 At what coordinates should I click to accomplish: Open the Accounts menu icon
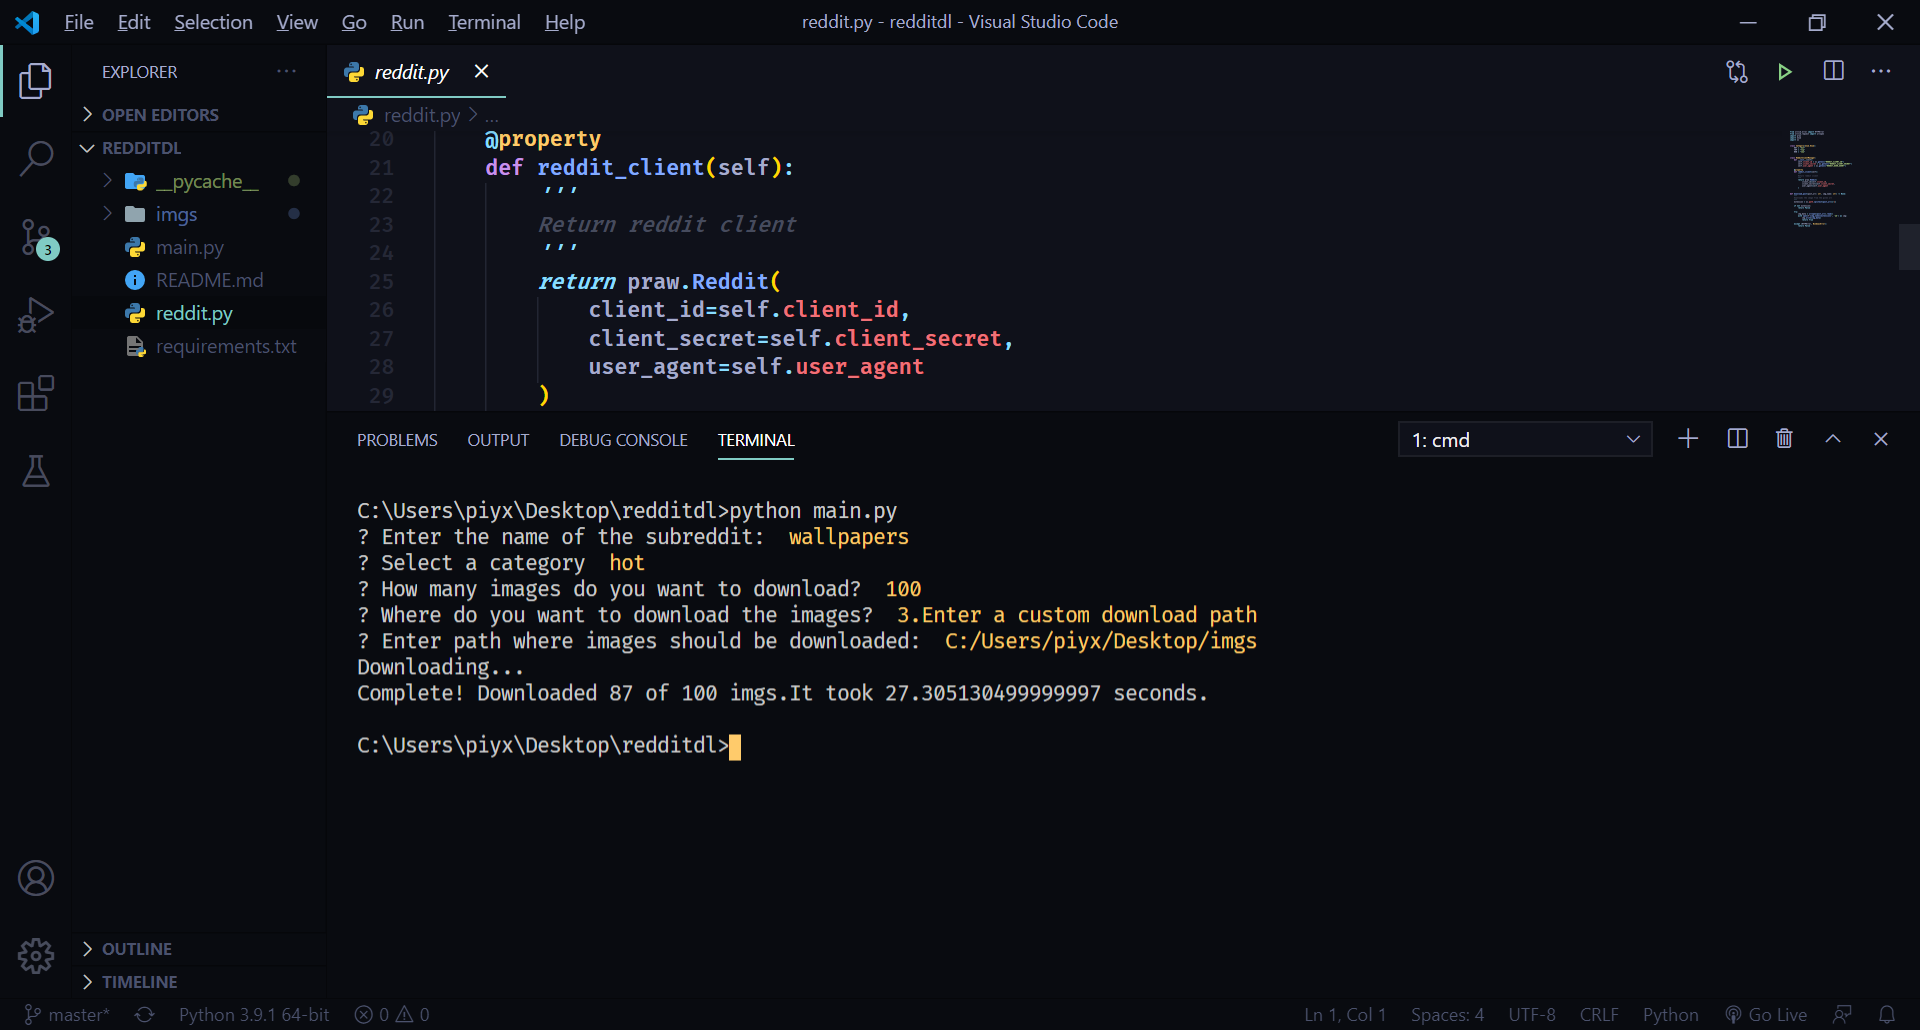click(x=36, y=878)
